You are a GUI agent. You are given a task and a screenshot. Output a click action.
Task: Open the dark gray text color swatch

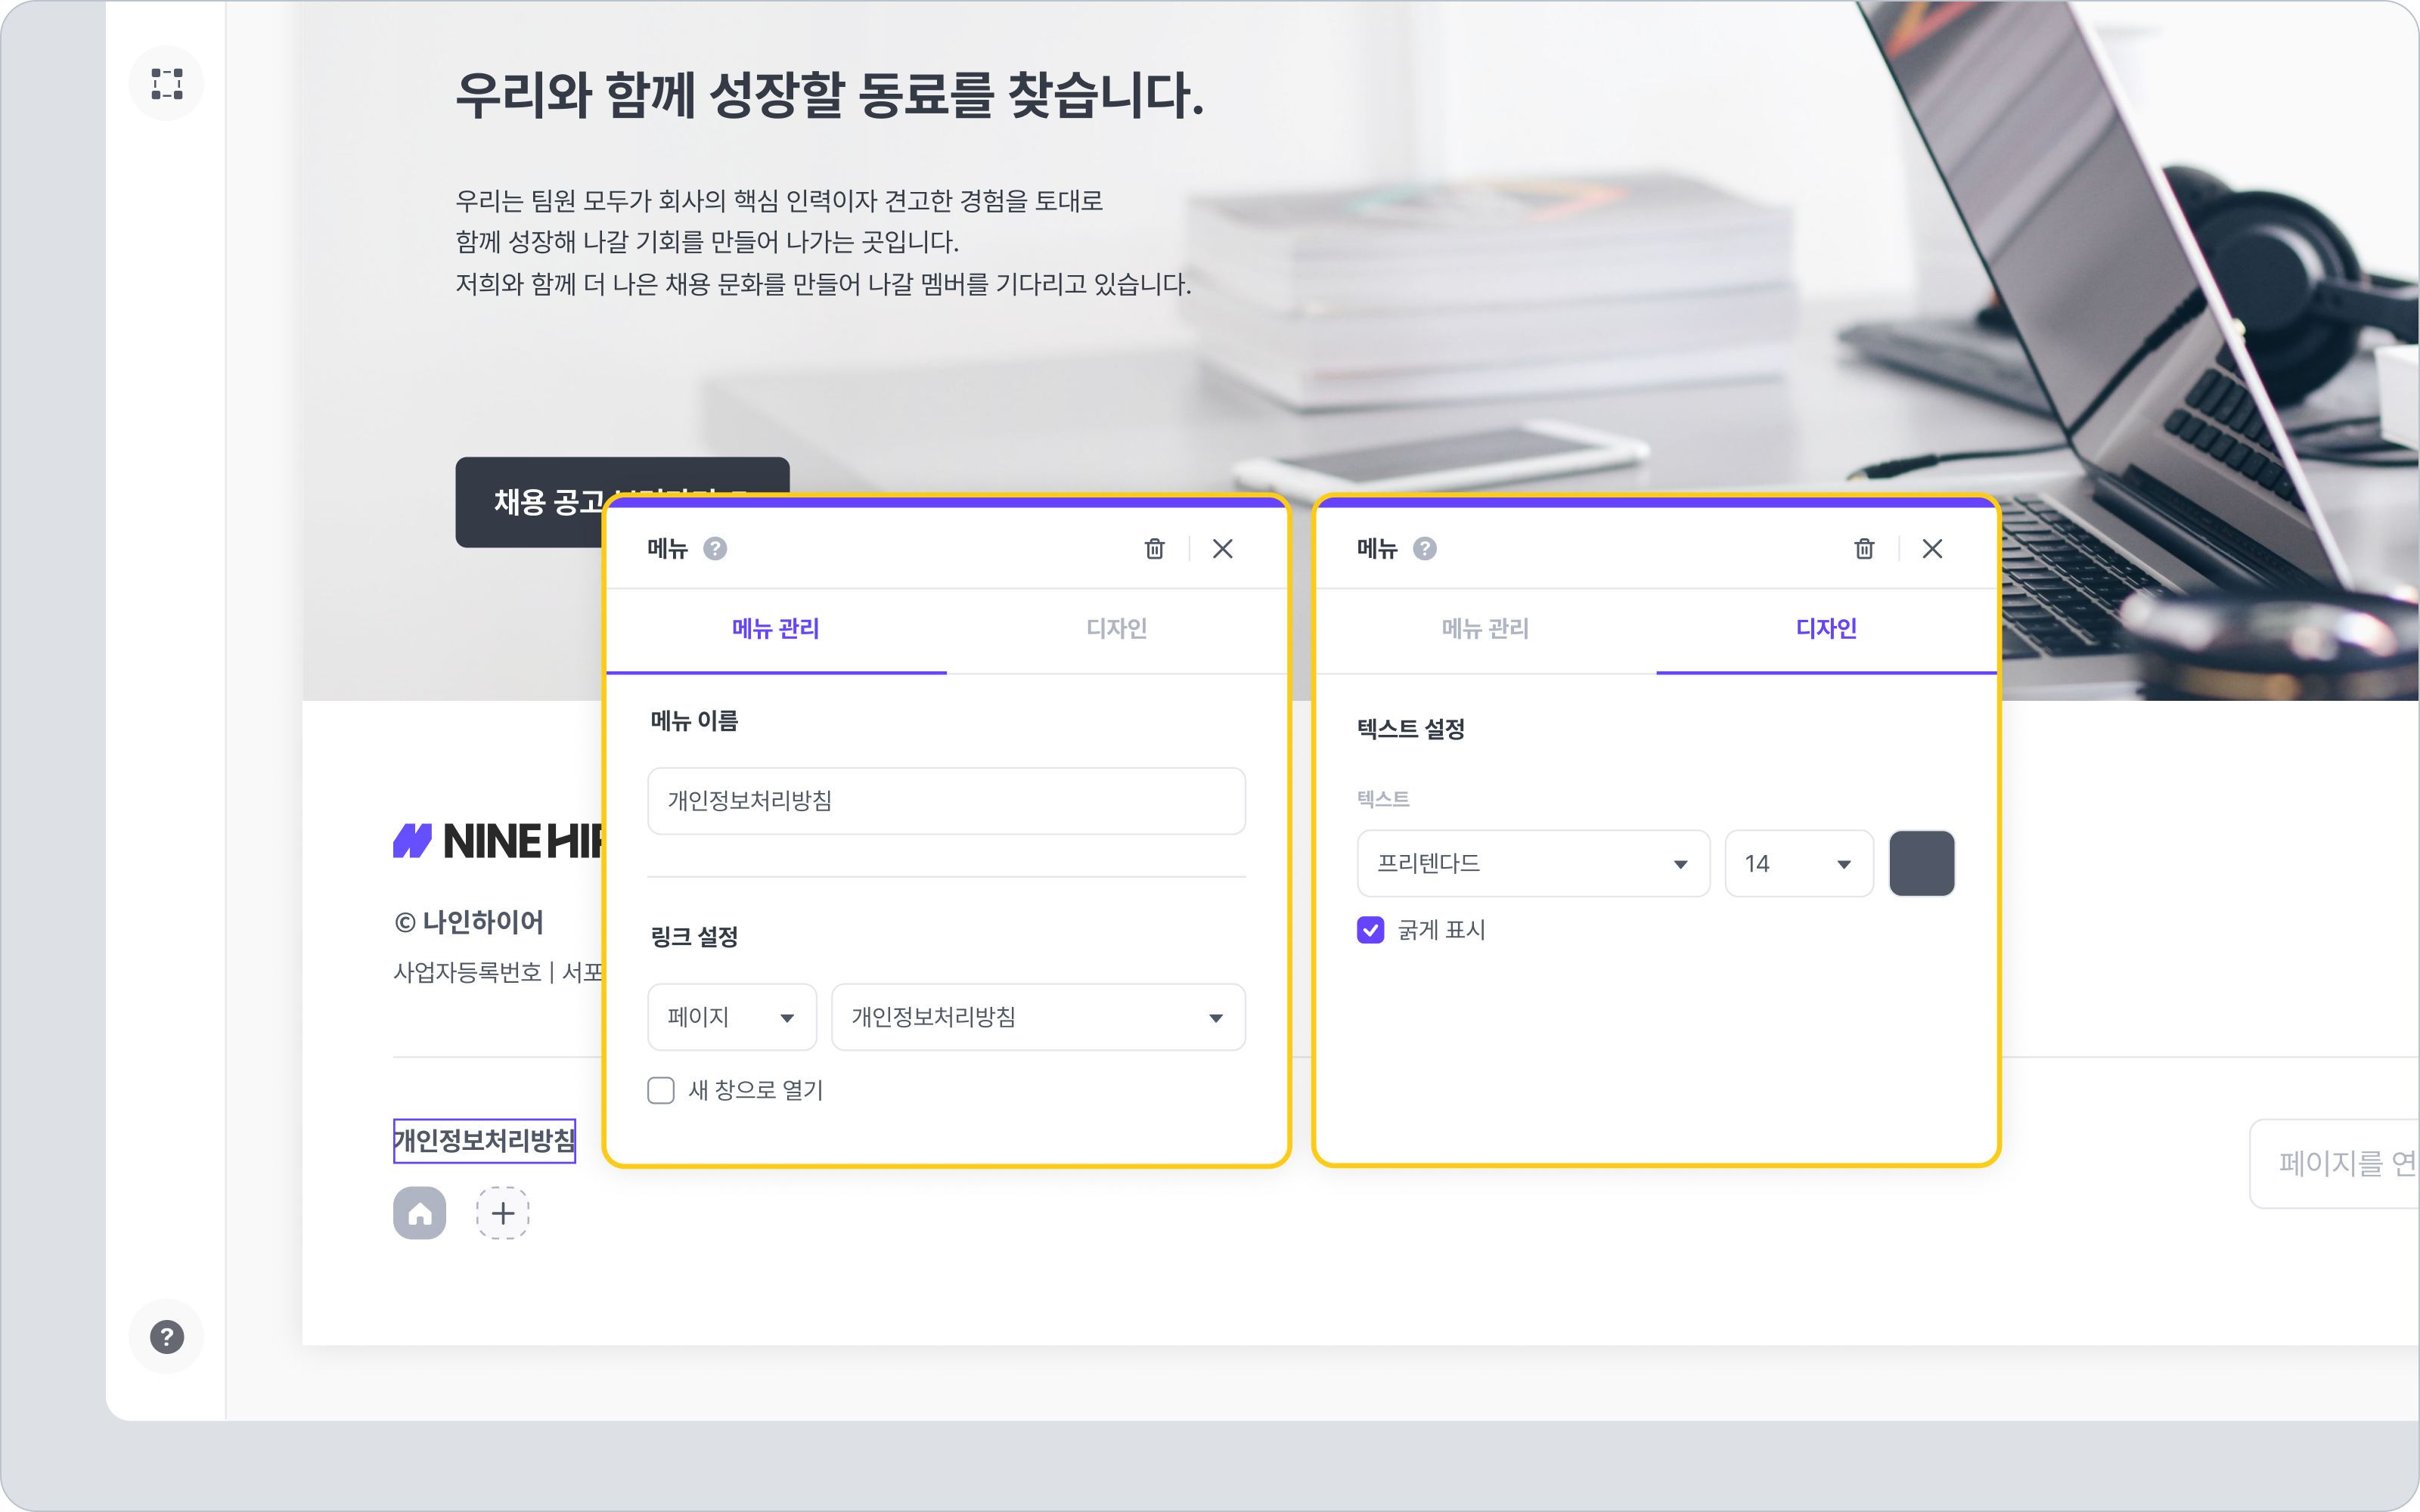[x=1921, y=863]
